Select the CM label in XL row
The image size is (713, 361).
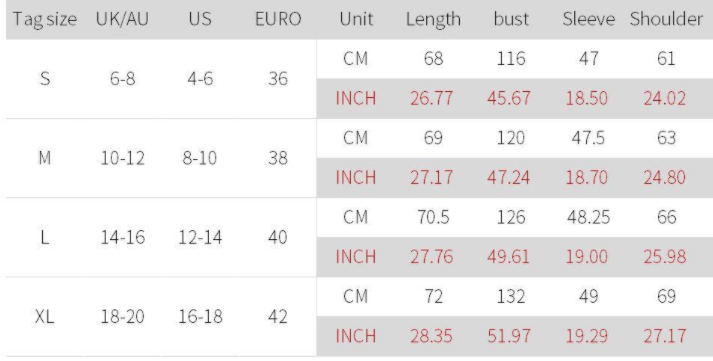pyautogui.click(x=356, y=296)
